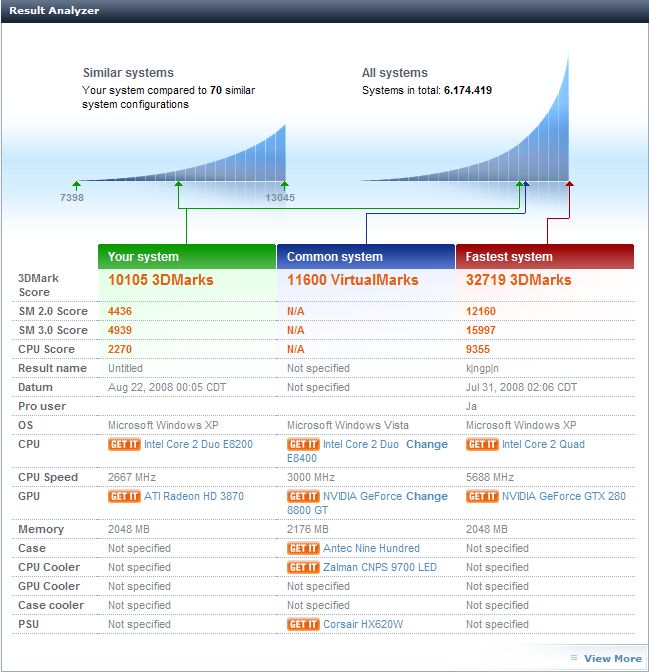Click the Untitled result name
Image resolution: width=649 pixels, height=672 pixels.
point(125,369)
